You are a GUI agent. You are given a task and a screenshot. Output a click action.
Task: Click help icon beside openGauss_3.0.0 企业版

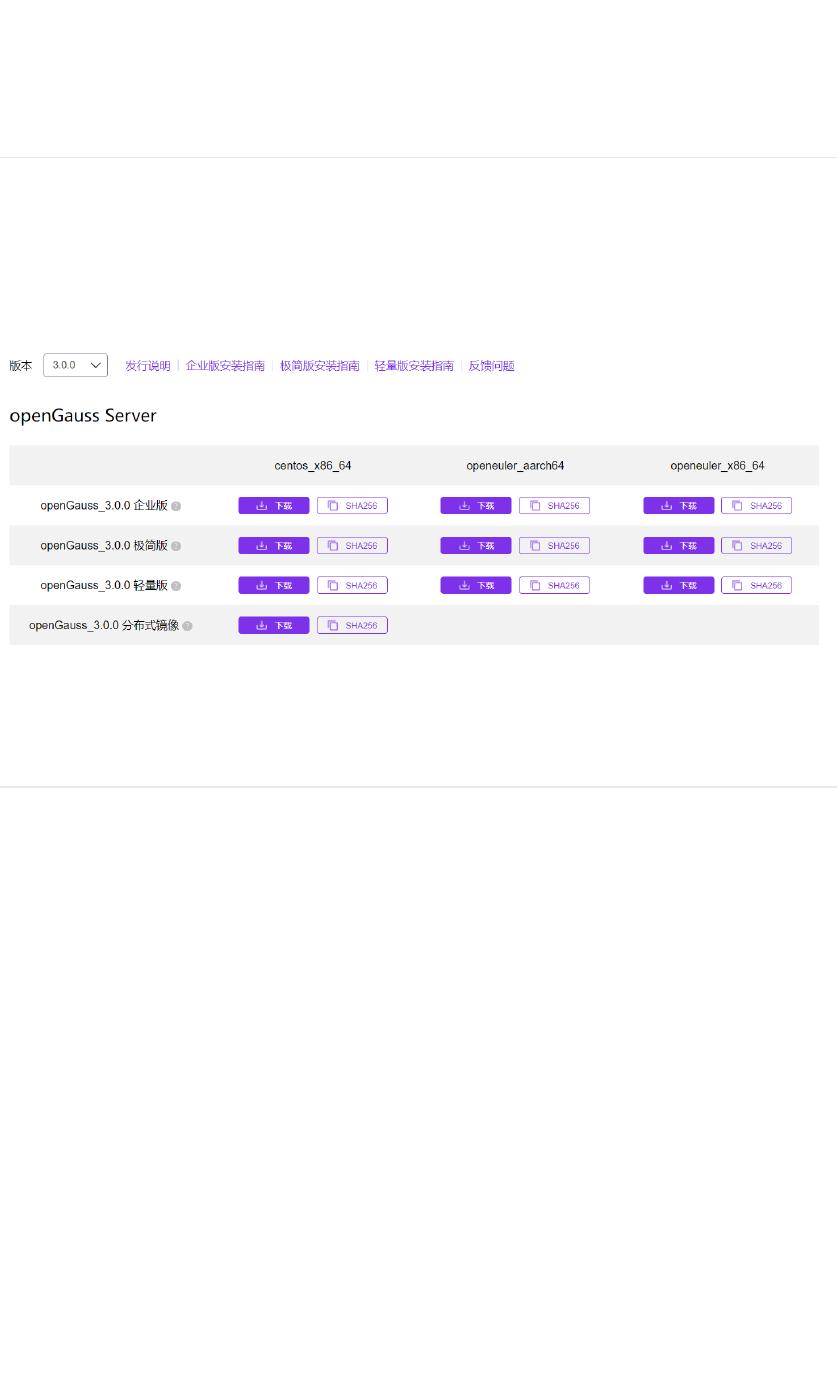tap(176, 506)
